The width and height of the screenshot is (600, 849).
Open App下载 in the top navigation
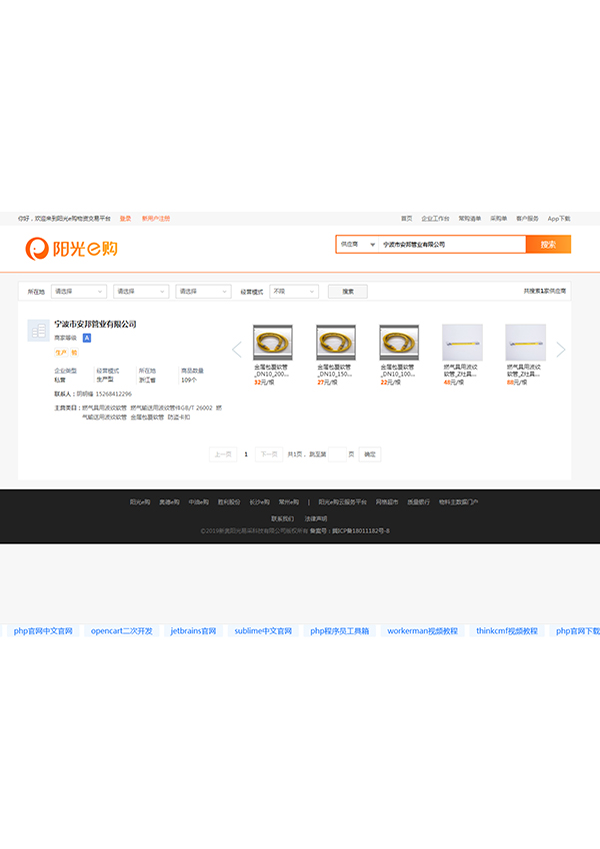[559, 219]
